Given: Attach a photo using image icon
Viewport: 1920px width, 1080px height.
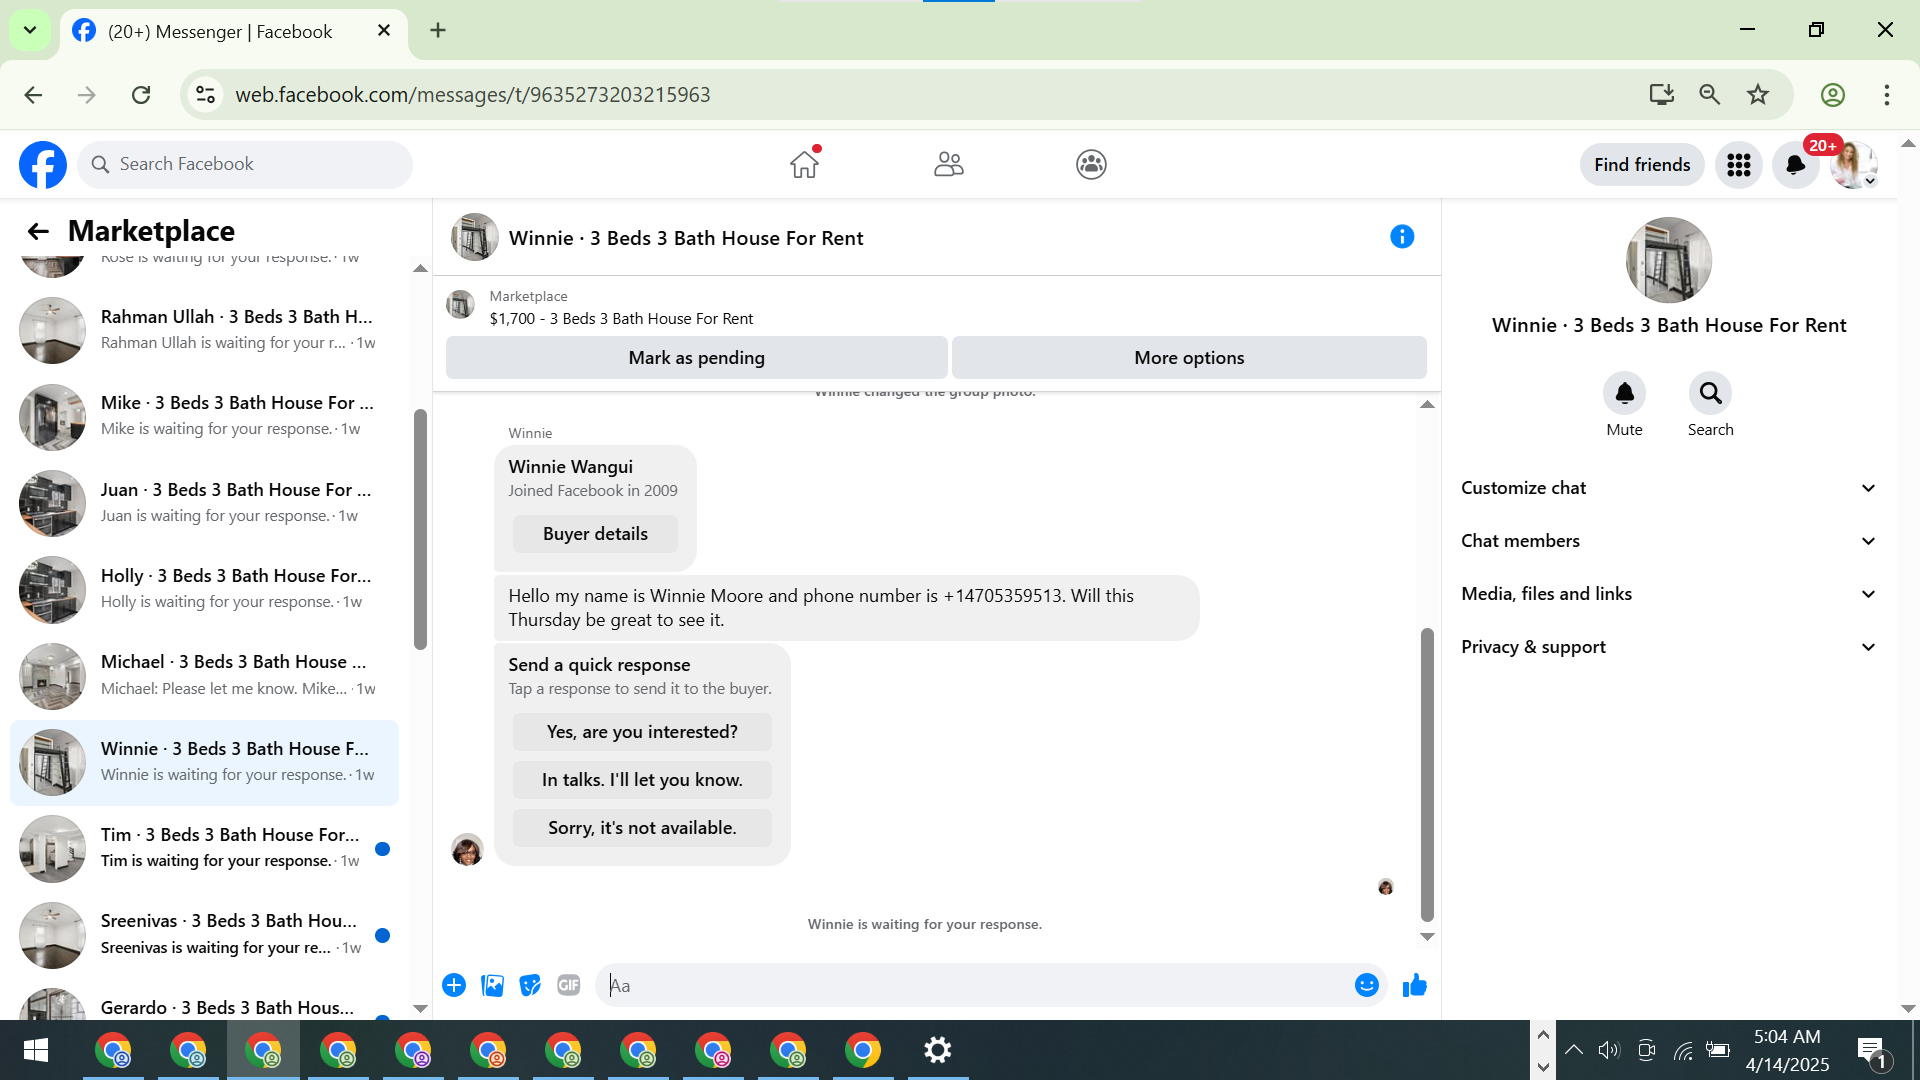Looking at the screenshot, I should coord(492,985).
